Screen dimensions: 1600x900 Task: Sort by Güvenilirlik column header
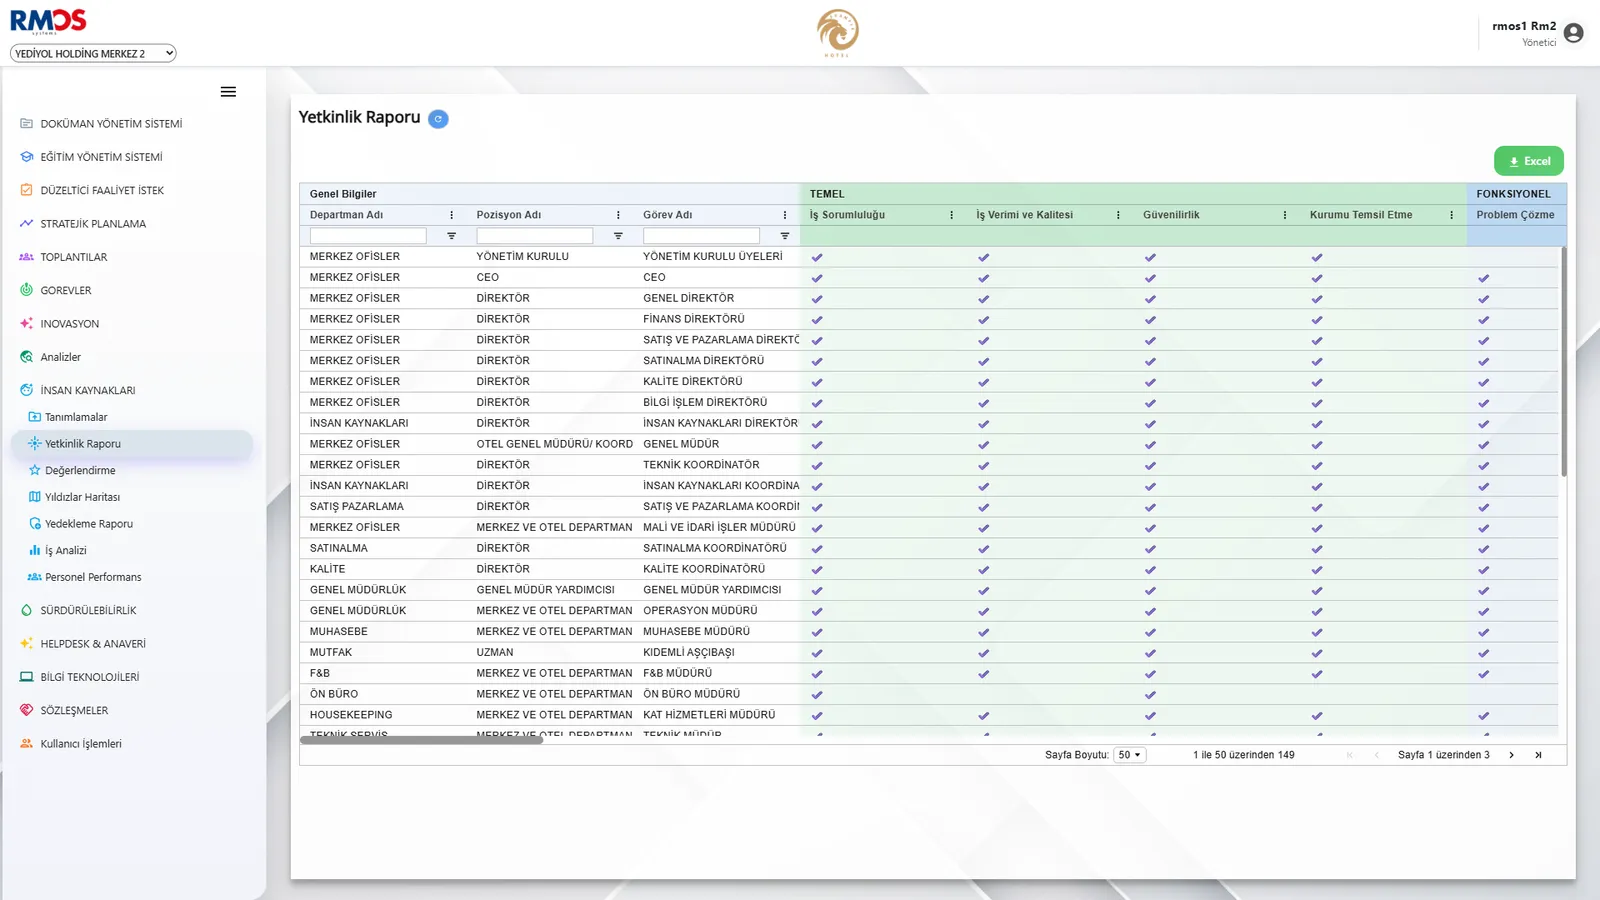(1171, 215)
